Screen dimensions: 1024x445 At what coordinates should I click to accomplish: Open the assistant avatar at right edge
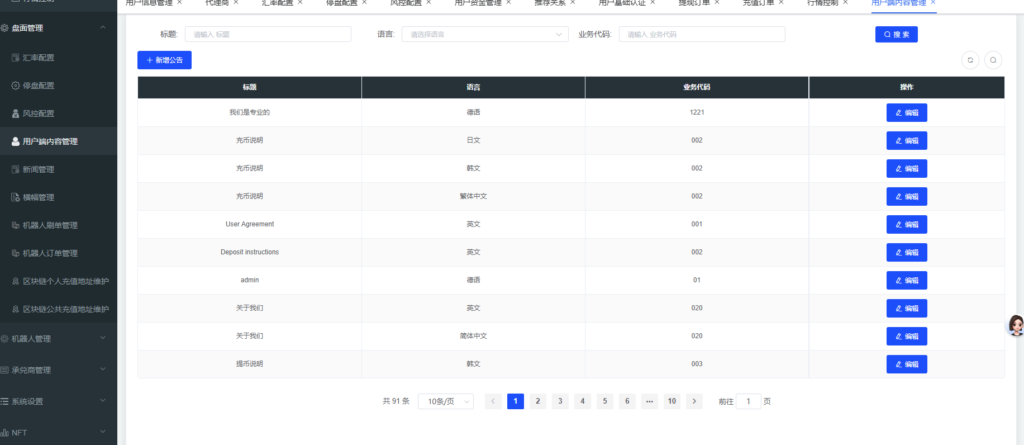[x=1016, y=325]
